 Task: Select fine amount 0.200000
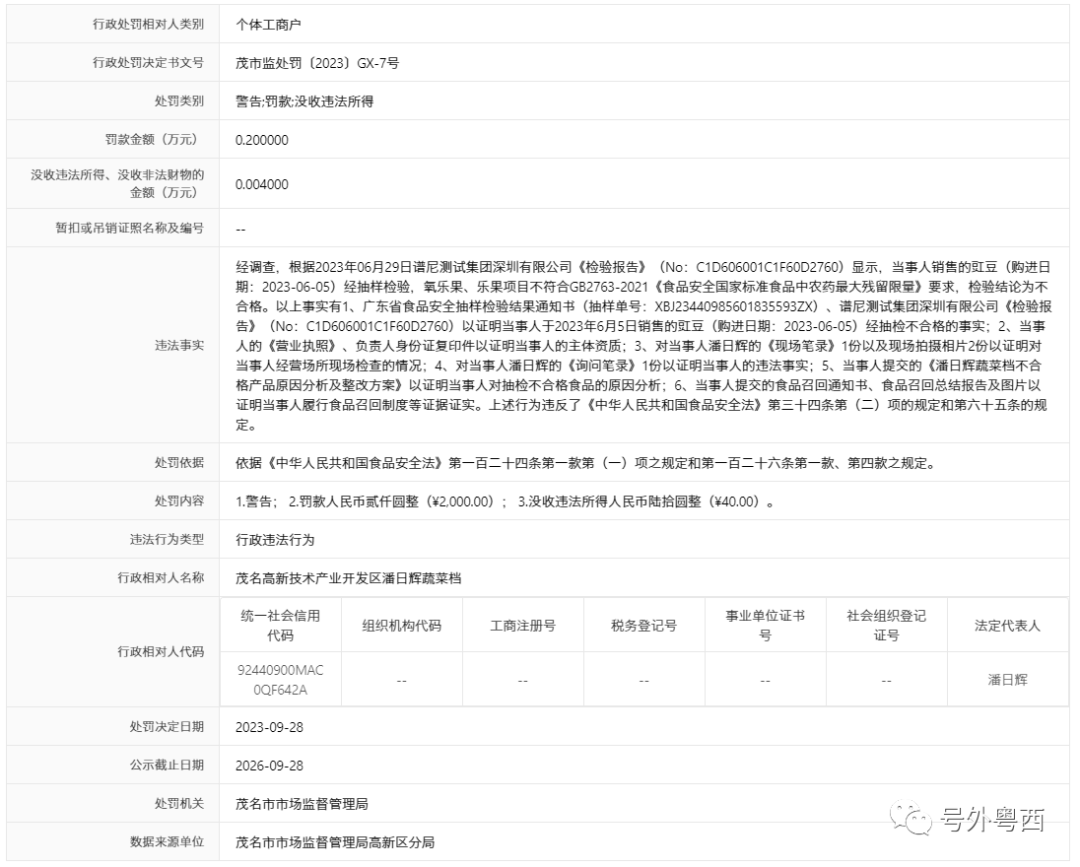[262, 140]
